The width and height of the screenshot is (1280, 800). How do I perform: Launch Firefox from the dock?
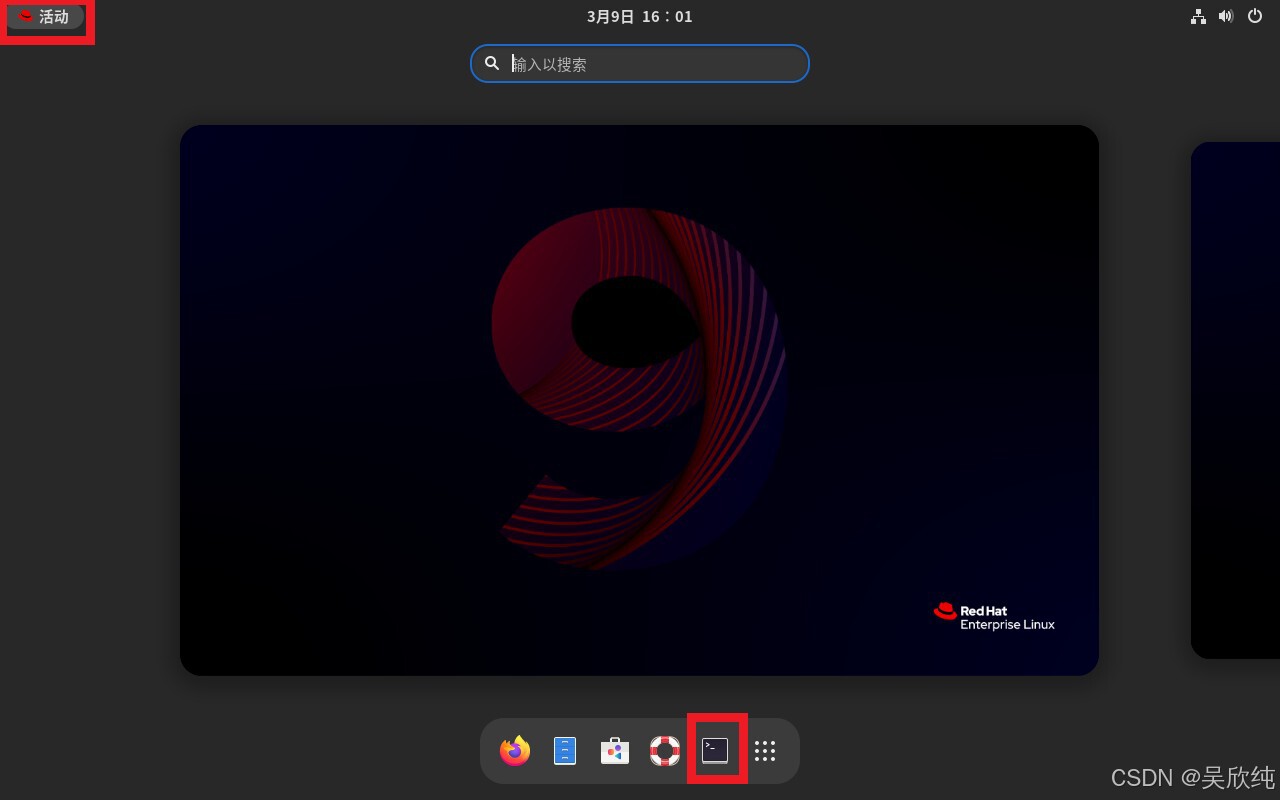pos(515,751)
